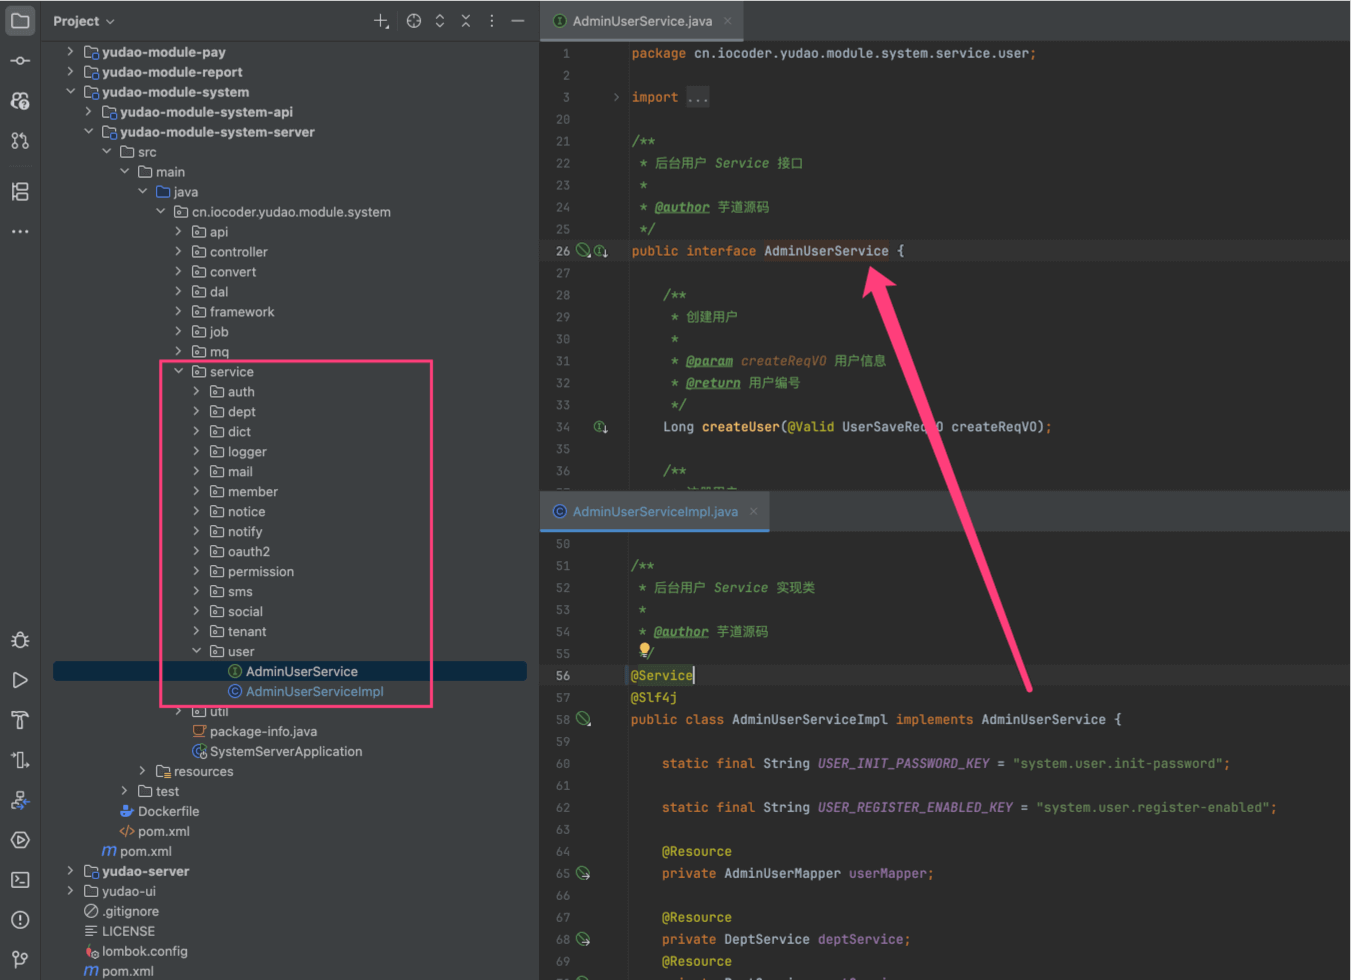Click Collapse All in the Project panel
The width and height of the screenshot is (1351, 980).
[x=466, y=21]
